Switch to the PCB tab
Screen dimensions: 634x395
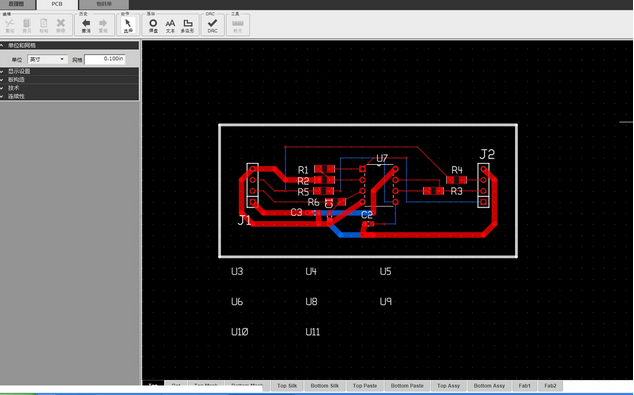pos(57,4)
